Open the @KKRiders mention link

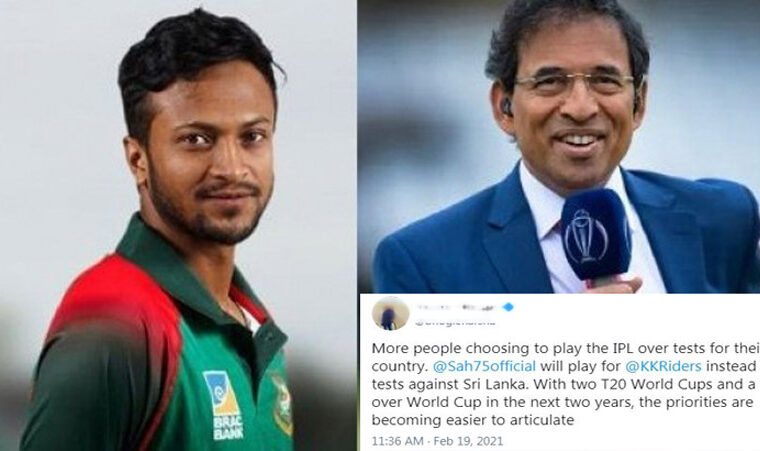point(664,366)
